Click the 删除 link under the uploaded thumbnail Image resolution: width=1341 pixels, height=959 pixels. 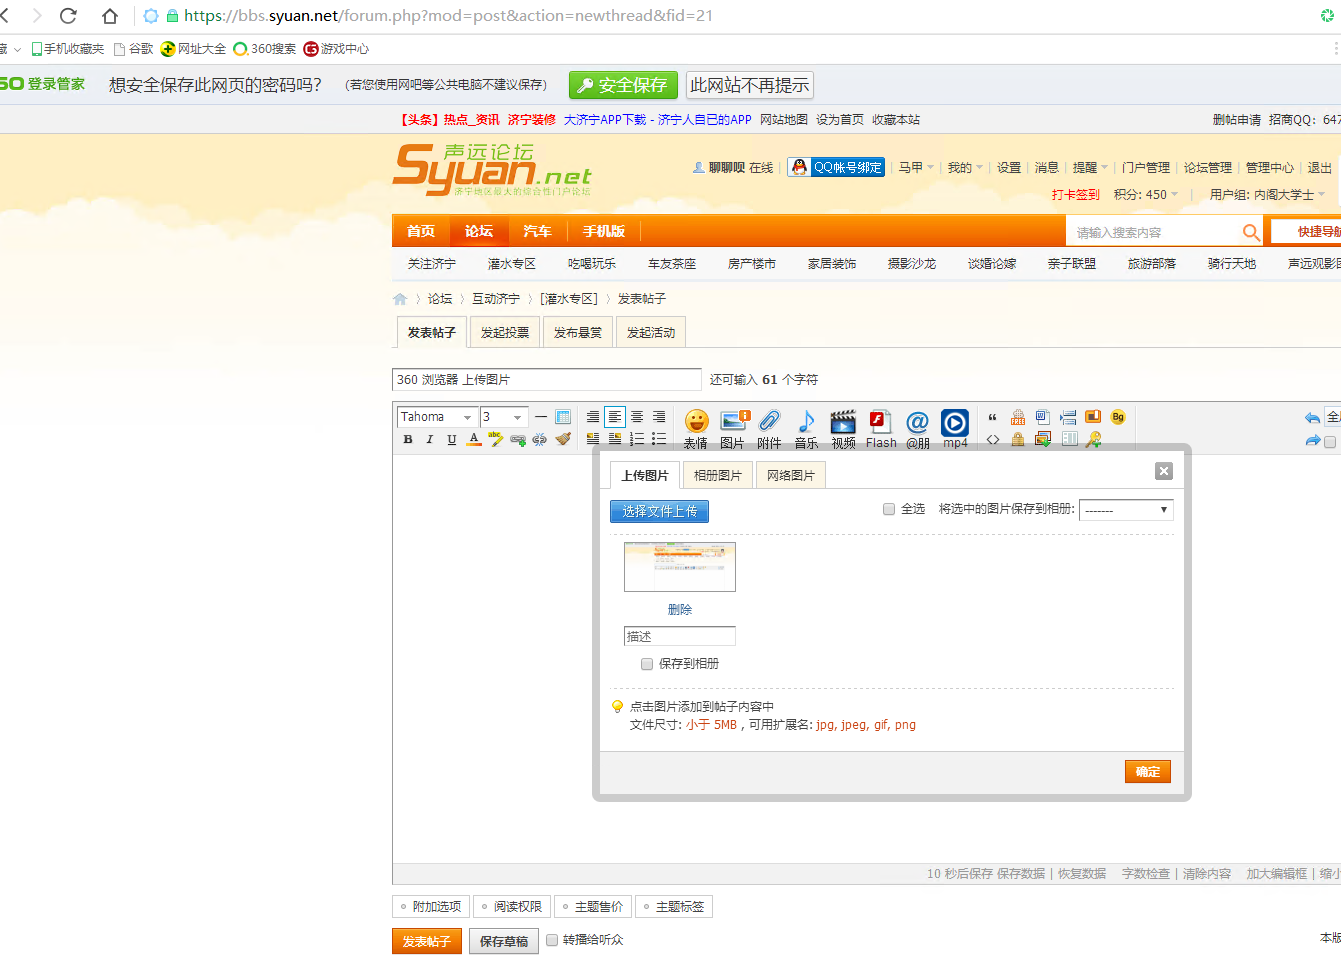[x=680, y=609]
